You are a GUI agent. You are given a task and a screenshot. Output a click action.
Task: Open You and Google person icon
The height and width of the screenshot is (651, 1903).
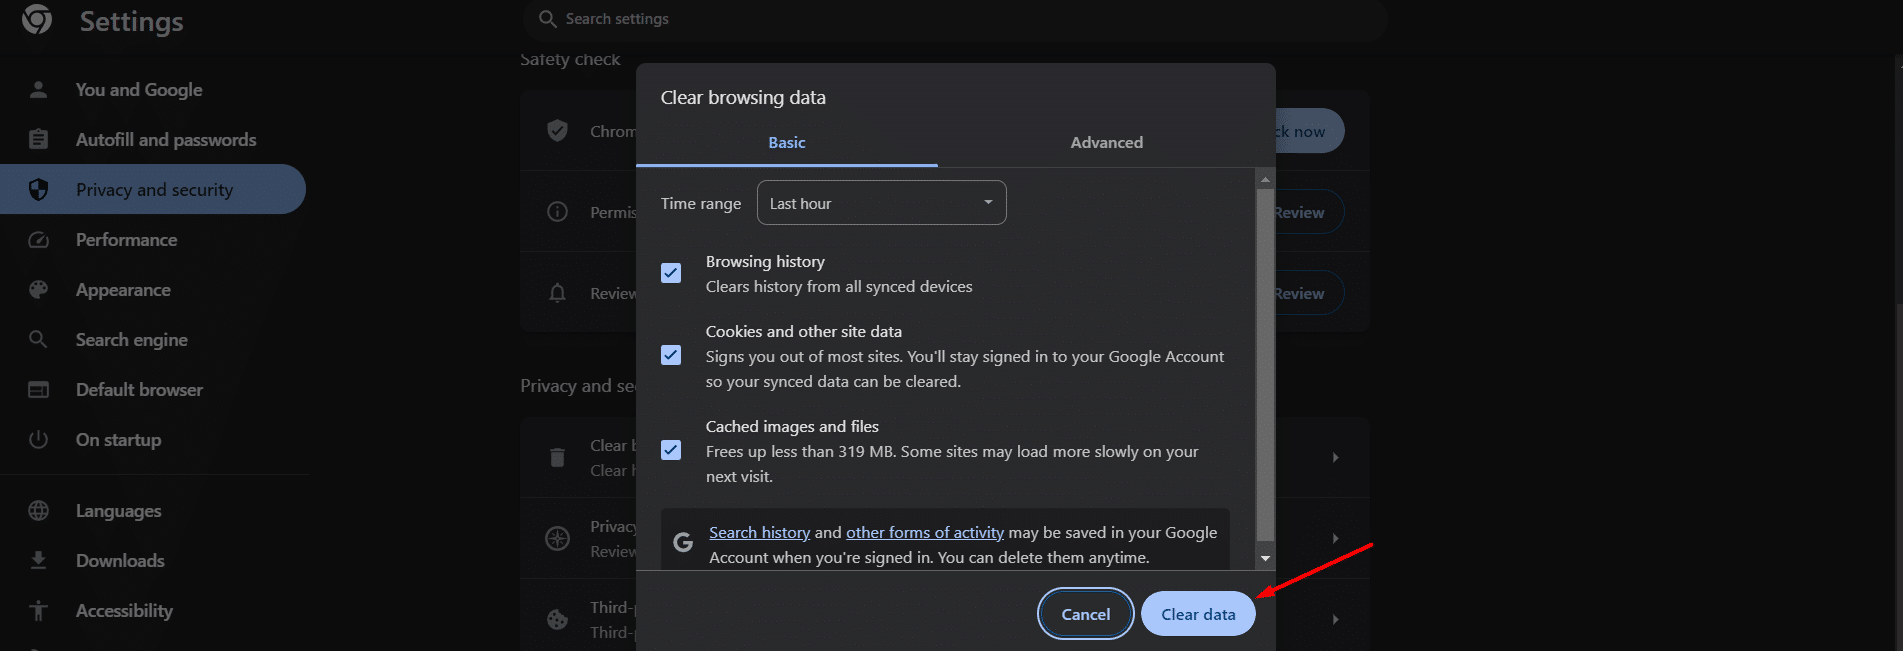(x=38, y=90)
